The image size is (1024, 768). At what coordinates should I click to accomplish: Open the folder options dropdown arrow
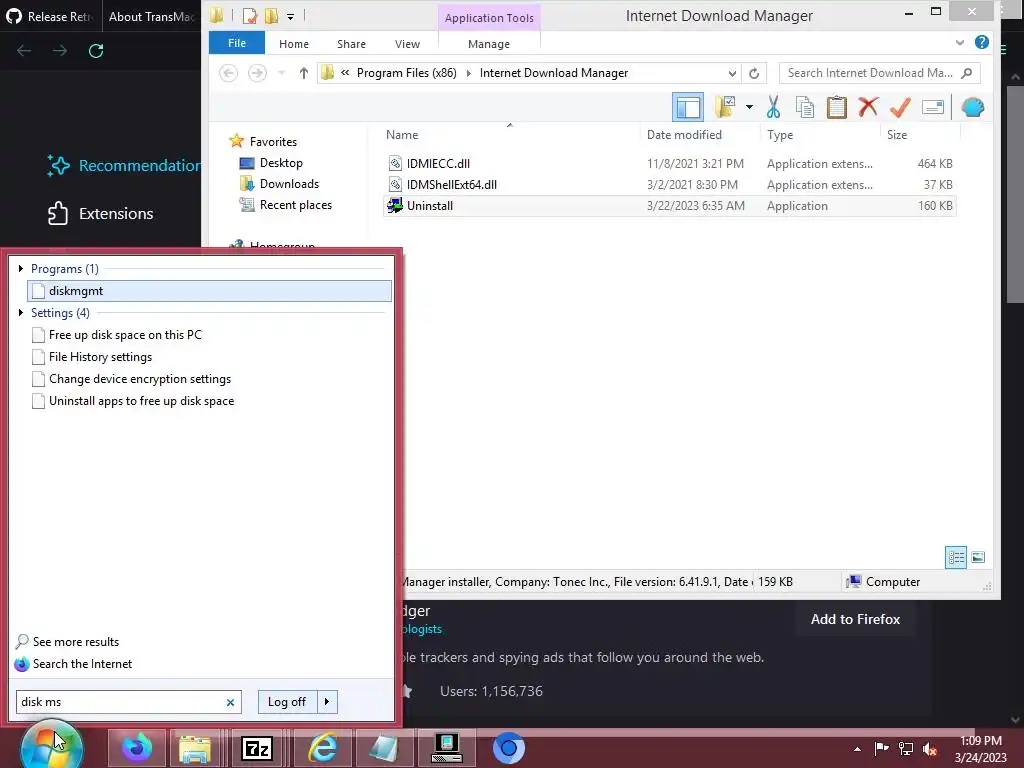[x=749, y=107]
